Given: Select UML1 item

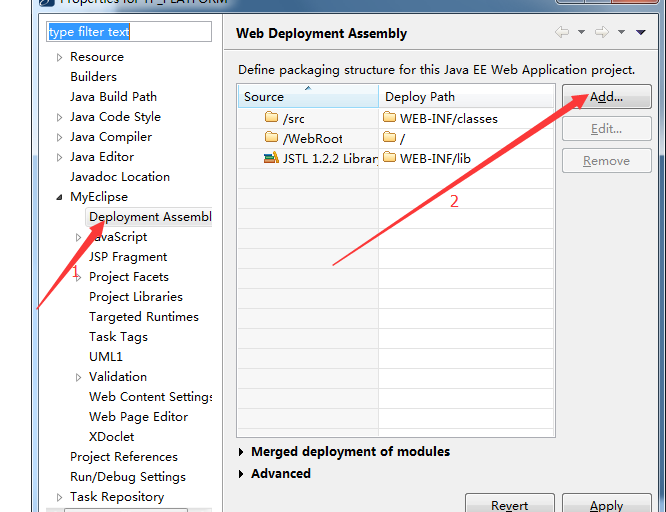Looking at the screenshot, I should pyautogui.click(x=106, y=357).
